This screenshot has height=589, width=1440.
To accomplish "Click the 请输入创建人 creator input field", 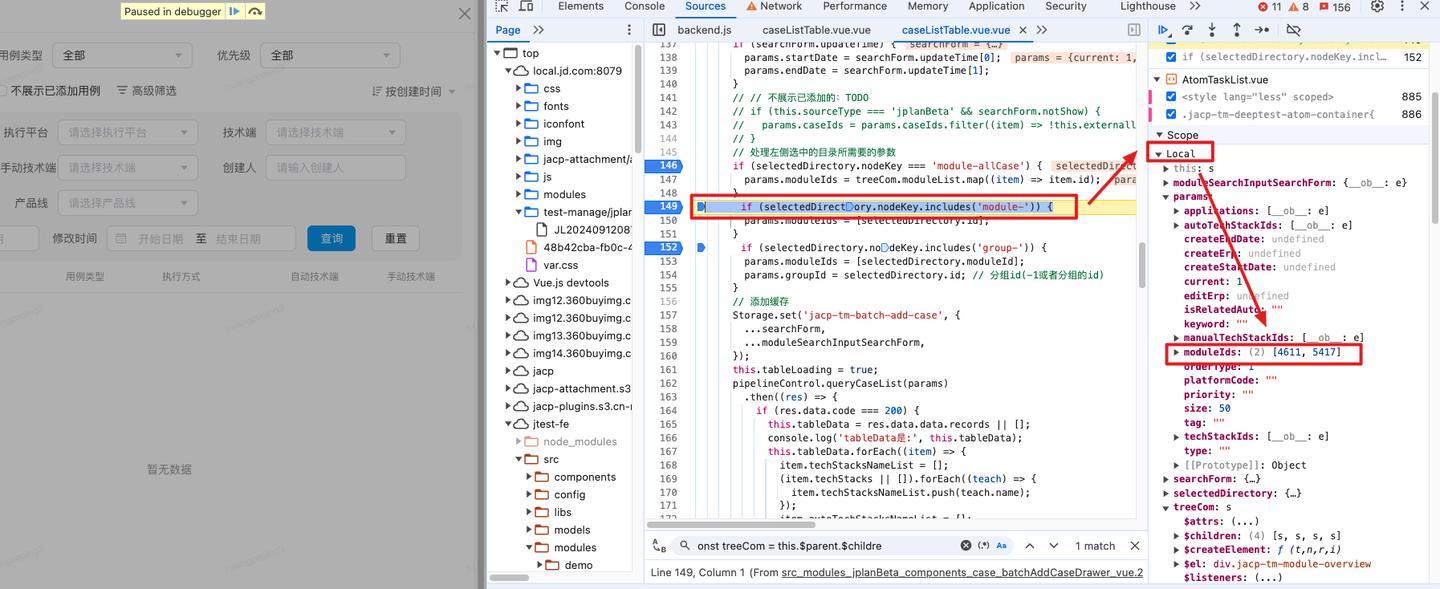I will tap(335, 168).
